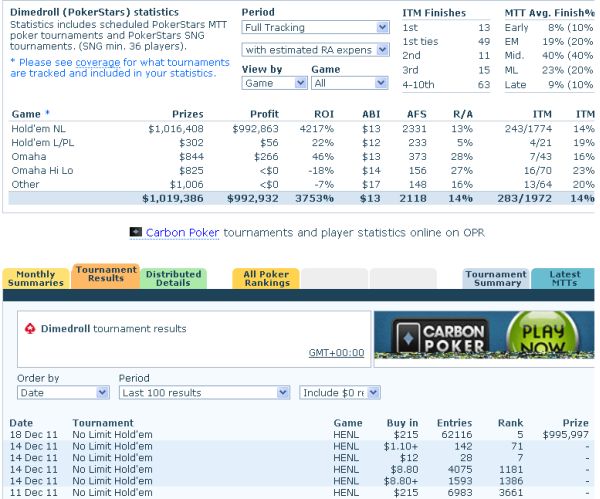
Task: Click the 4-10th finishes row
Action: point(446,85)
